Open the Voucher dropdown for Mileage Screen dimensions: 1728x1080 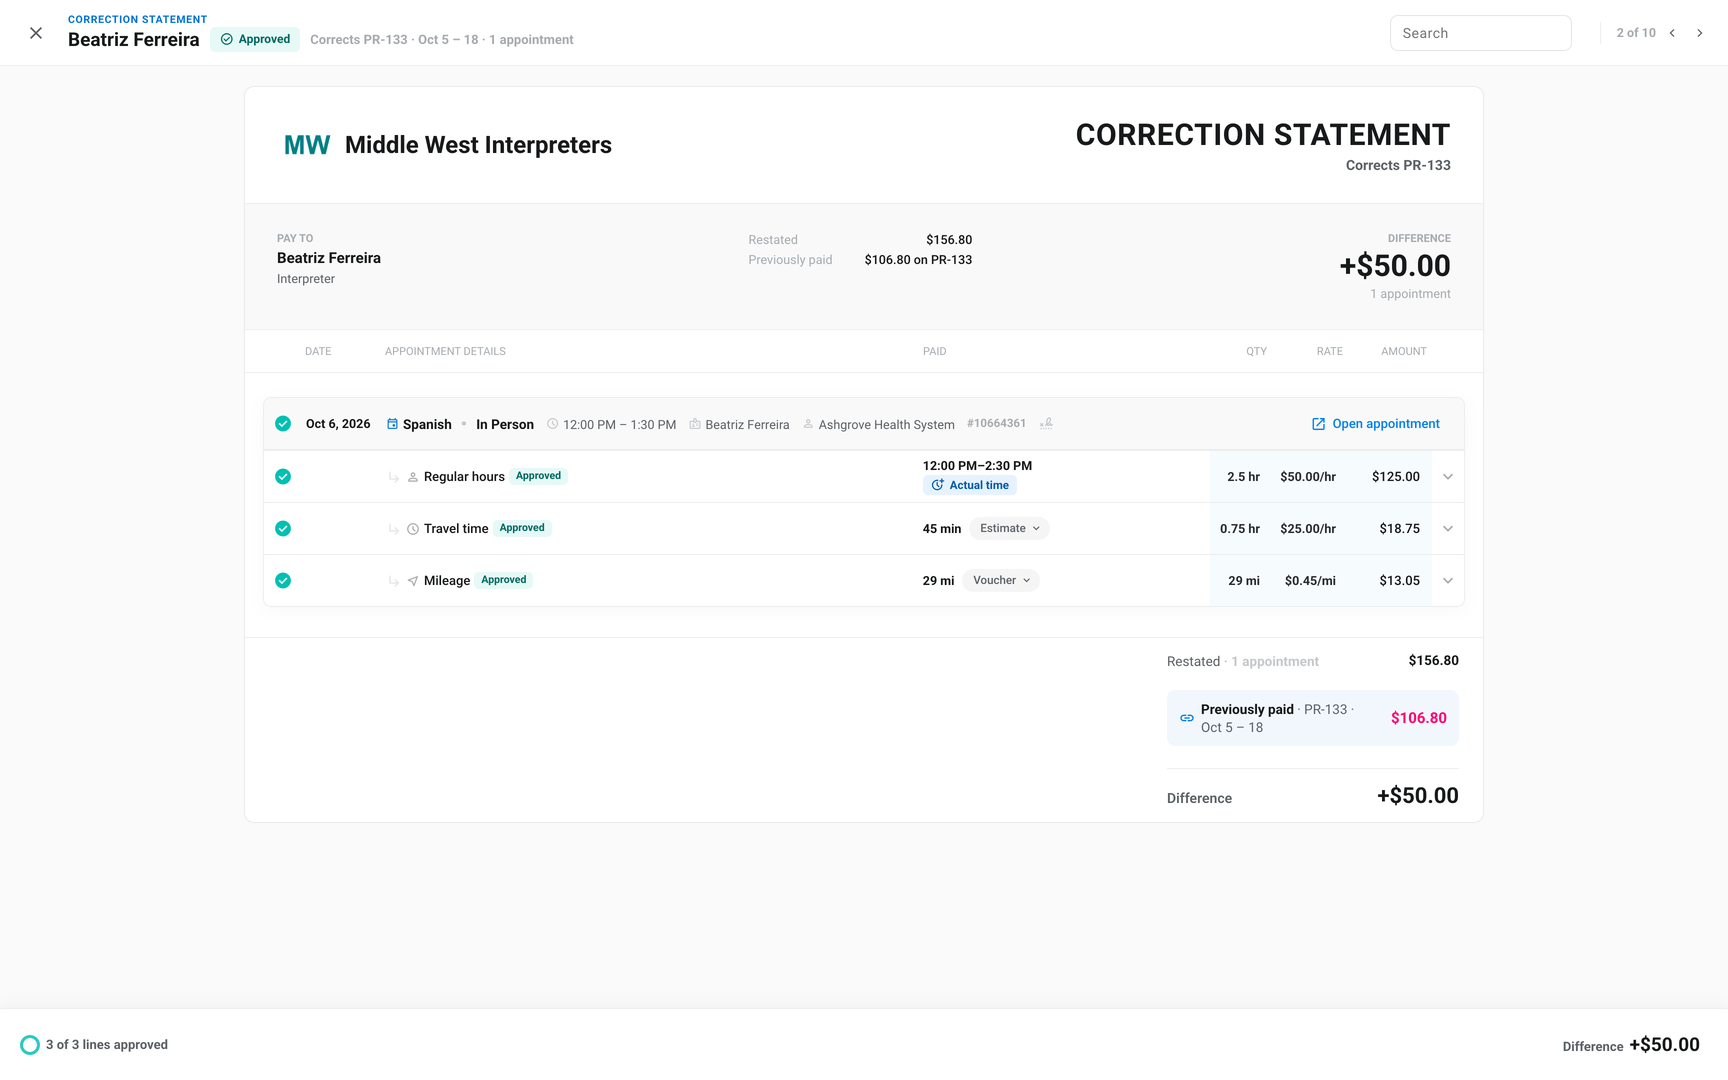coord(1001,580)
